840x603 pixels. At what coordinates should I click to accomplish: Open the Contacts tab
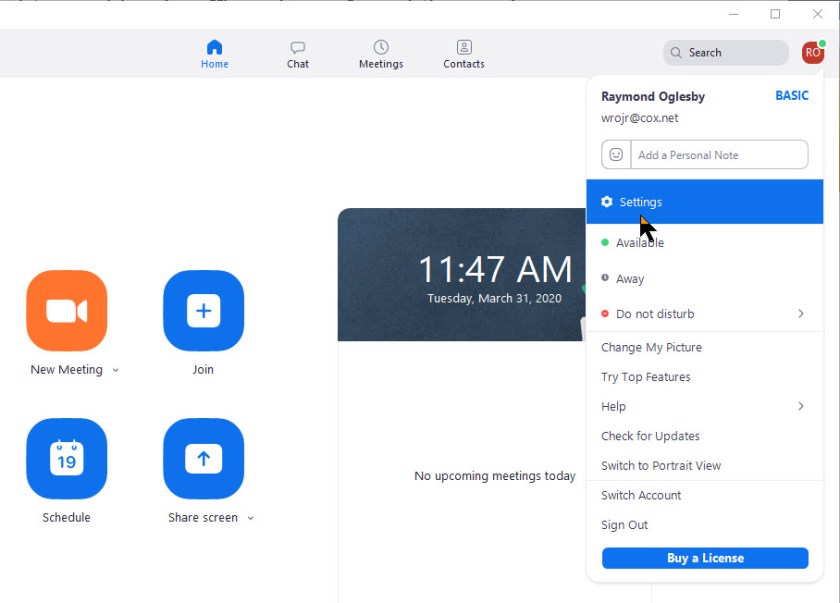coord(463,55)
